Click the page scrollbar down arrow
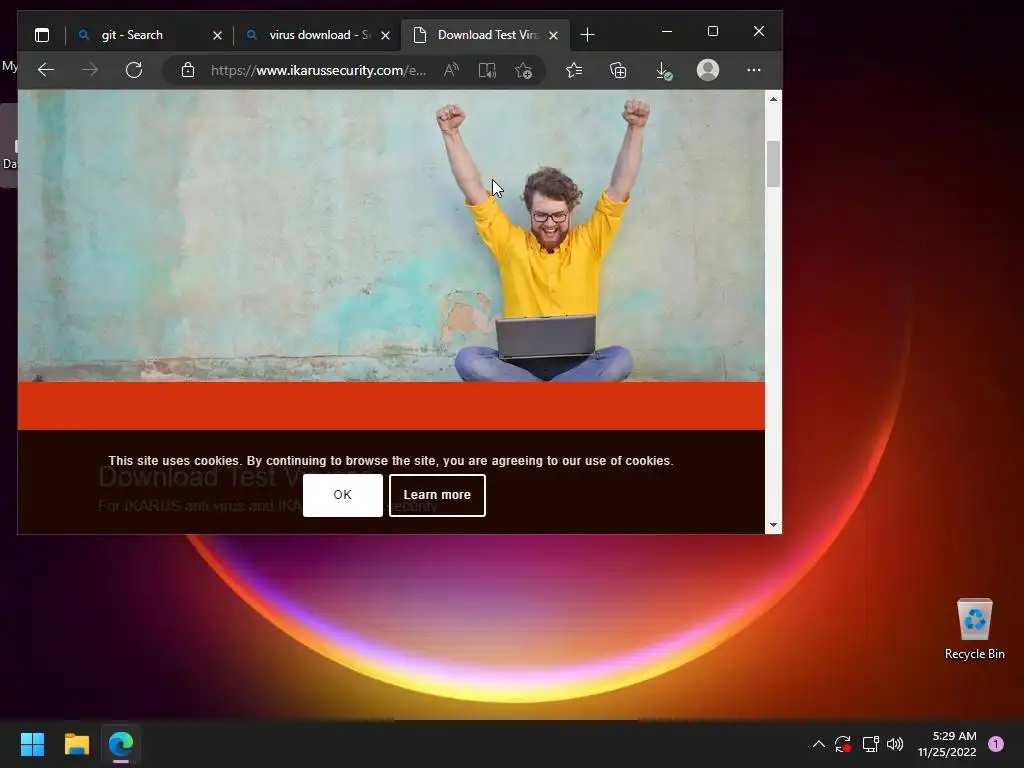The image size is (1024, 768). click(773, 525)
